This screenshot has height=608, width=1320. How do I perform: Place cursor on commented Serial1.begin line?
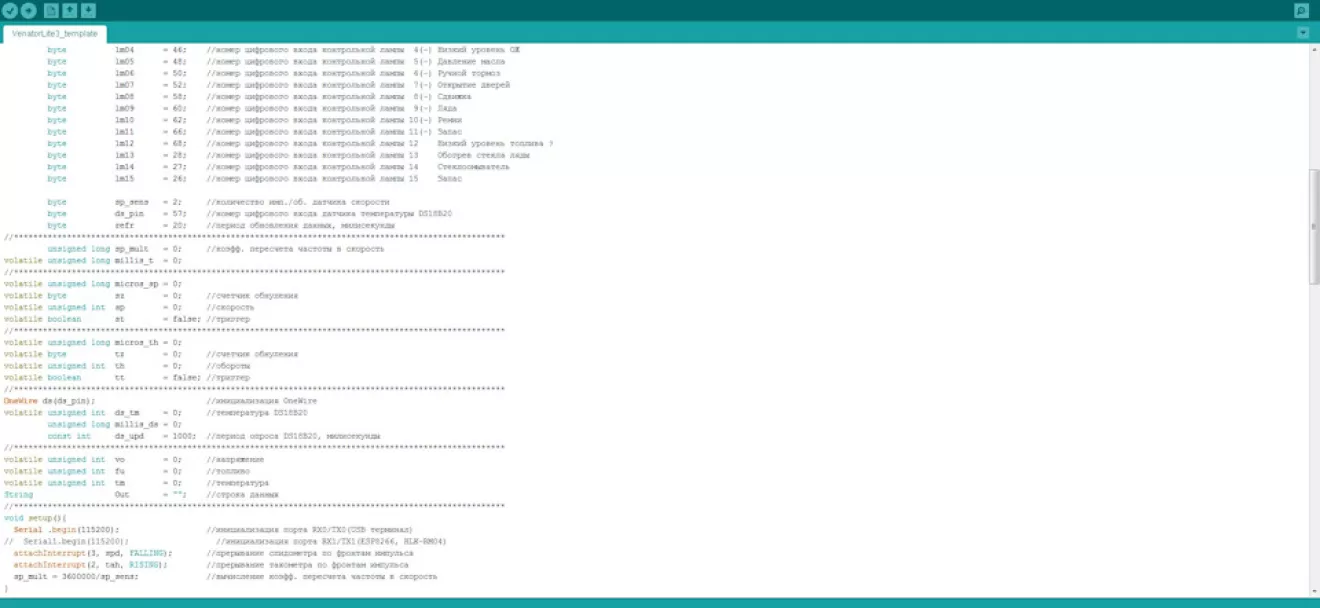(70, 541)
